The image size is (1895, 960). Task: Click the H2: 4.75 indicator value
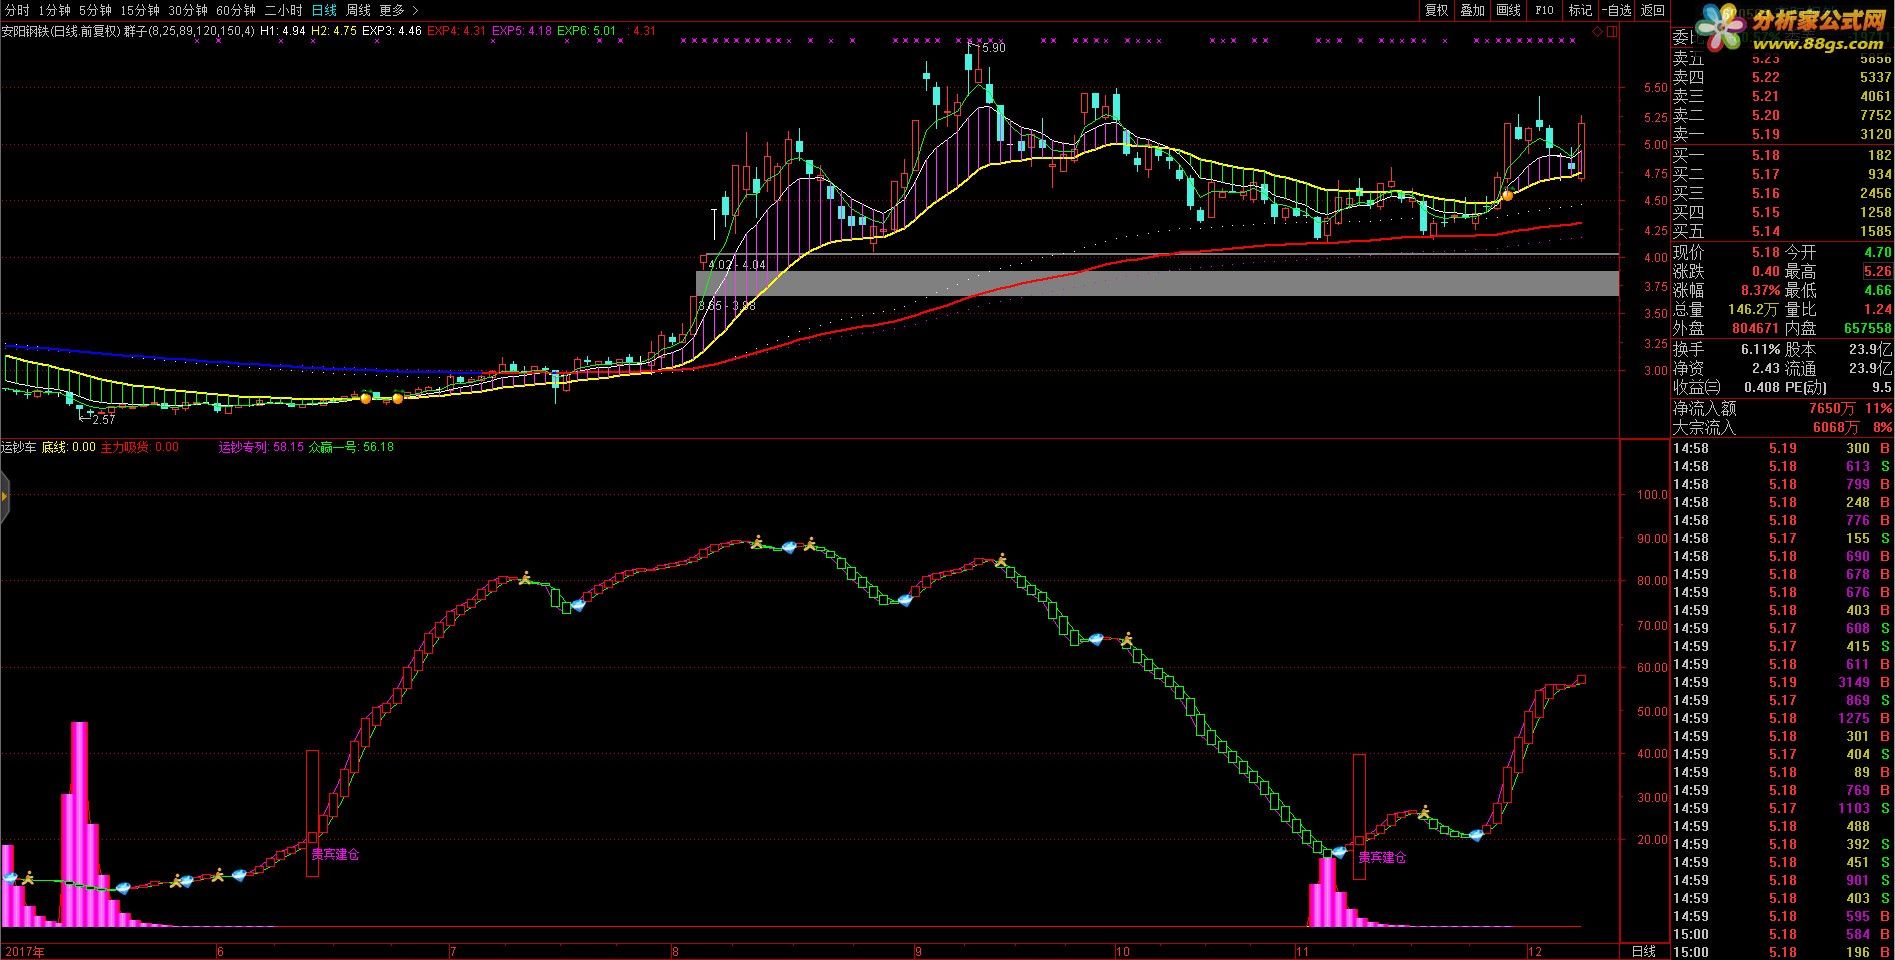tap(334, 31)
